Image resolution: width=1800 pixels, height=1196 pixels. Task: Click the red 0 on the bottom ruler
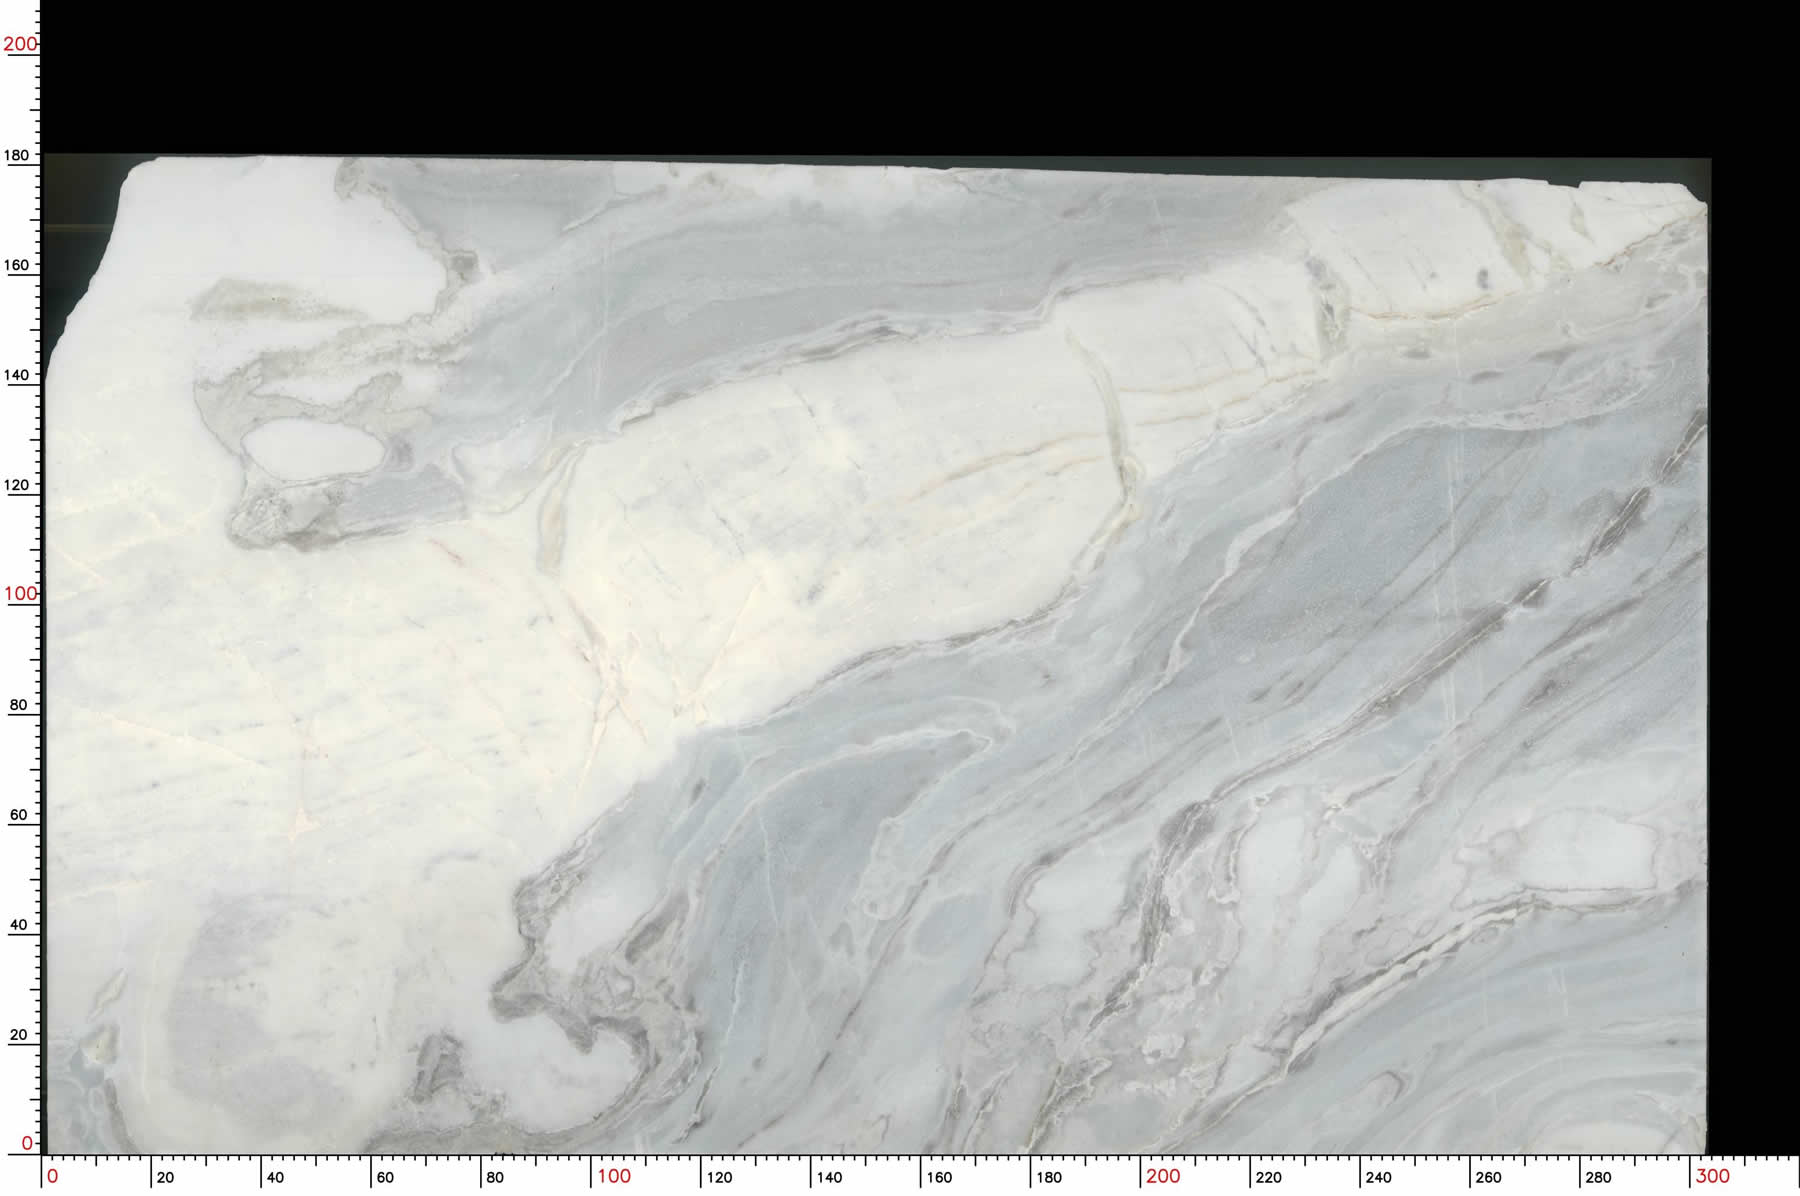(x=53, y=1176)
